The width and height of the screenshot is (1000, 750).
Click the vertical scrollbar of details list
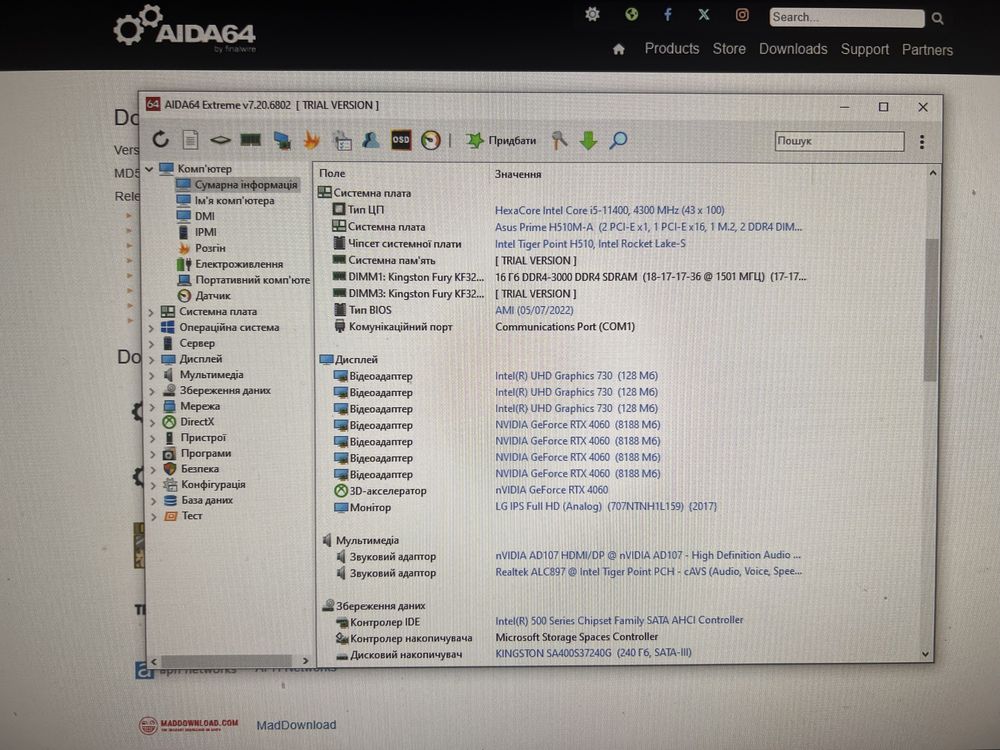(931, 311)
